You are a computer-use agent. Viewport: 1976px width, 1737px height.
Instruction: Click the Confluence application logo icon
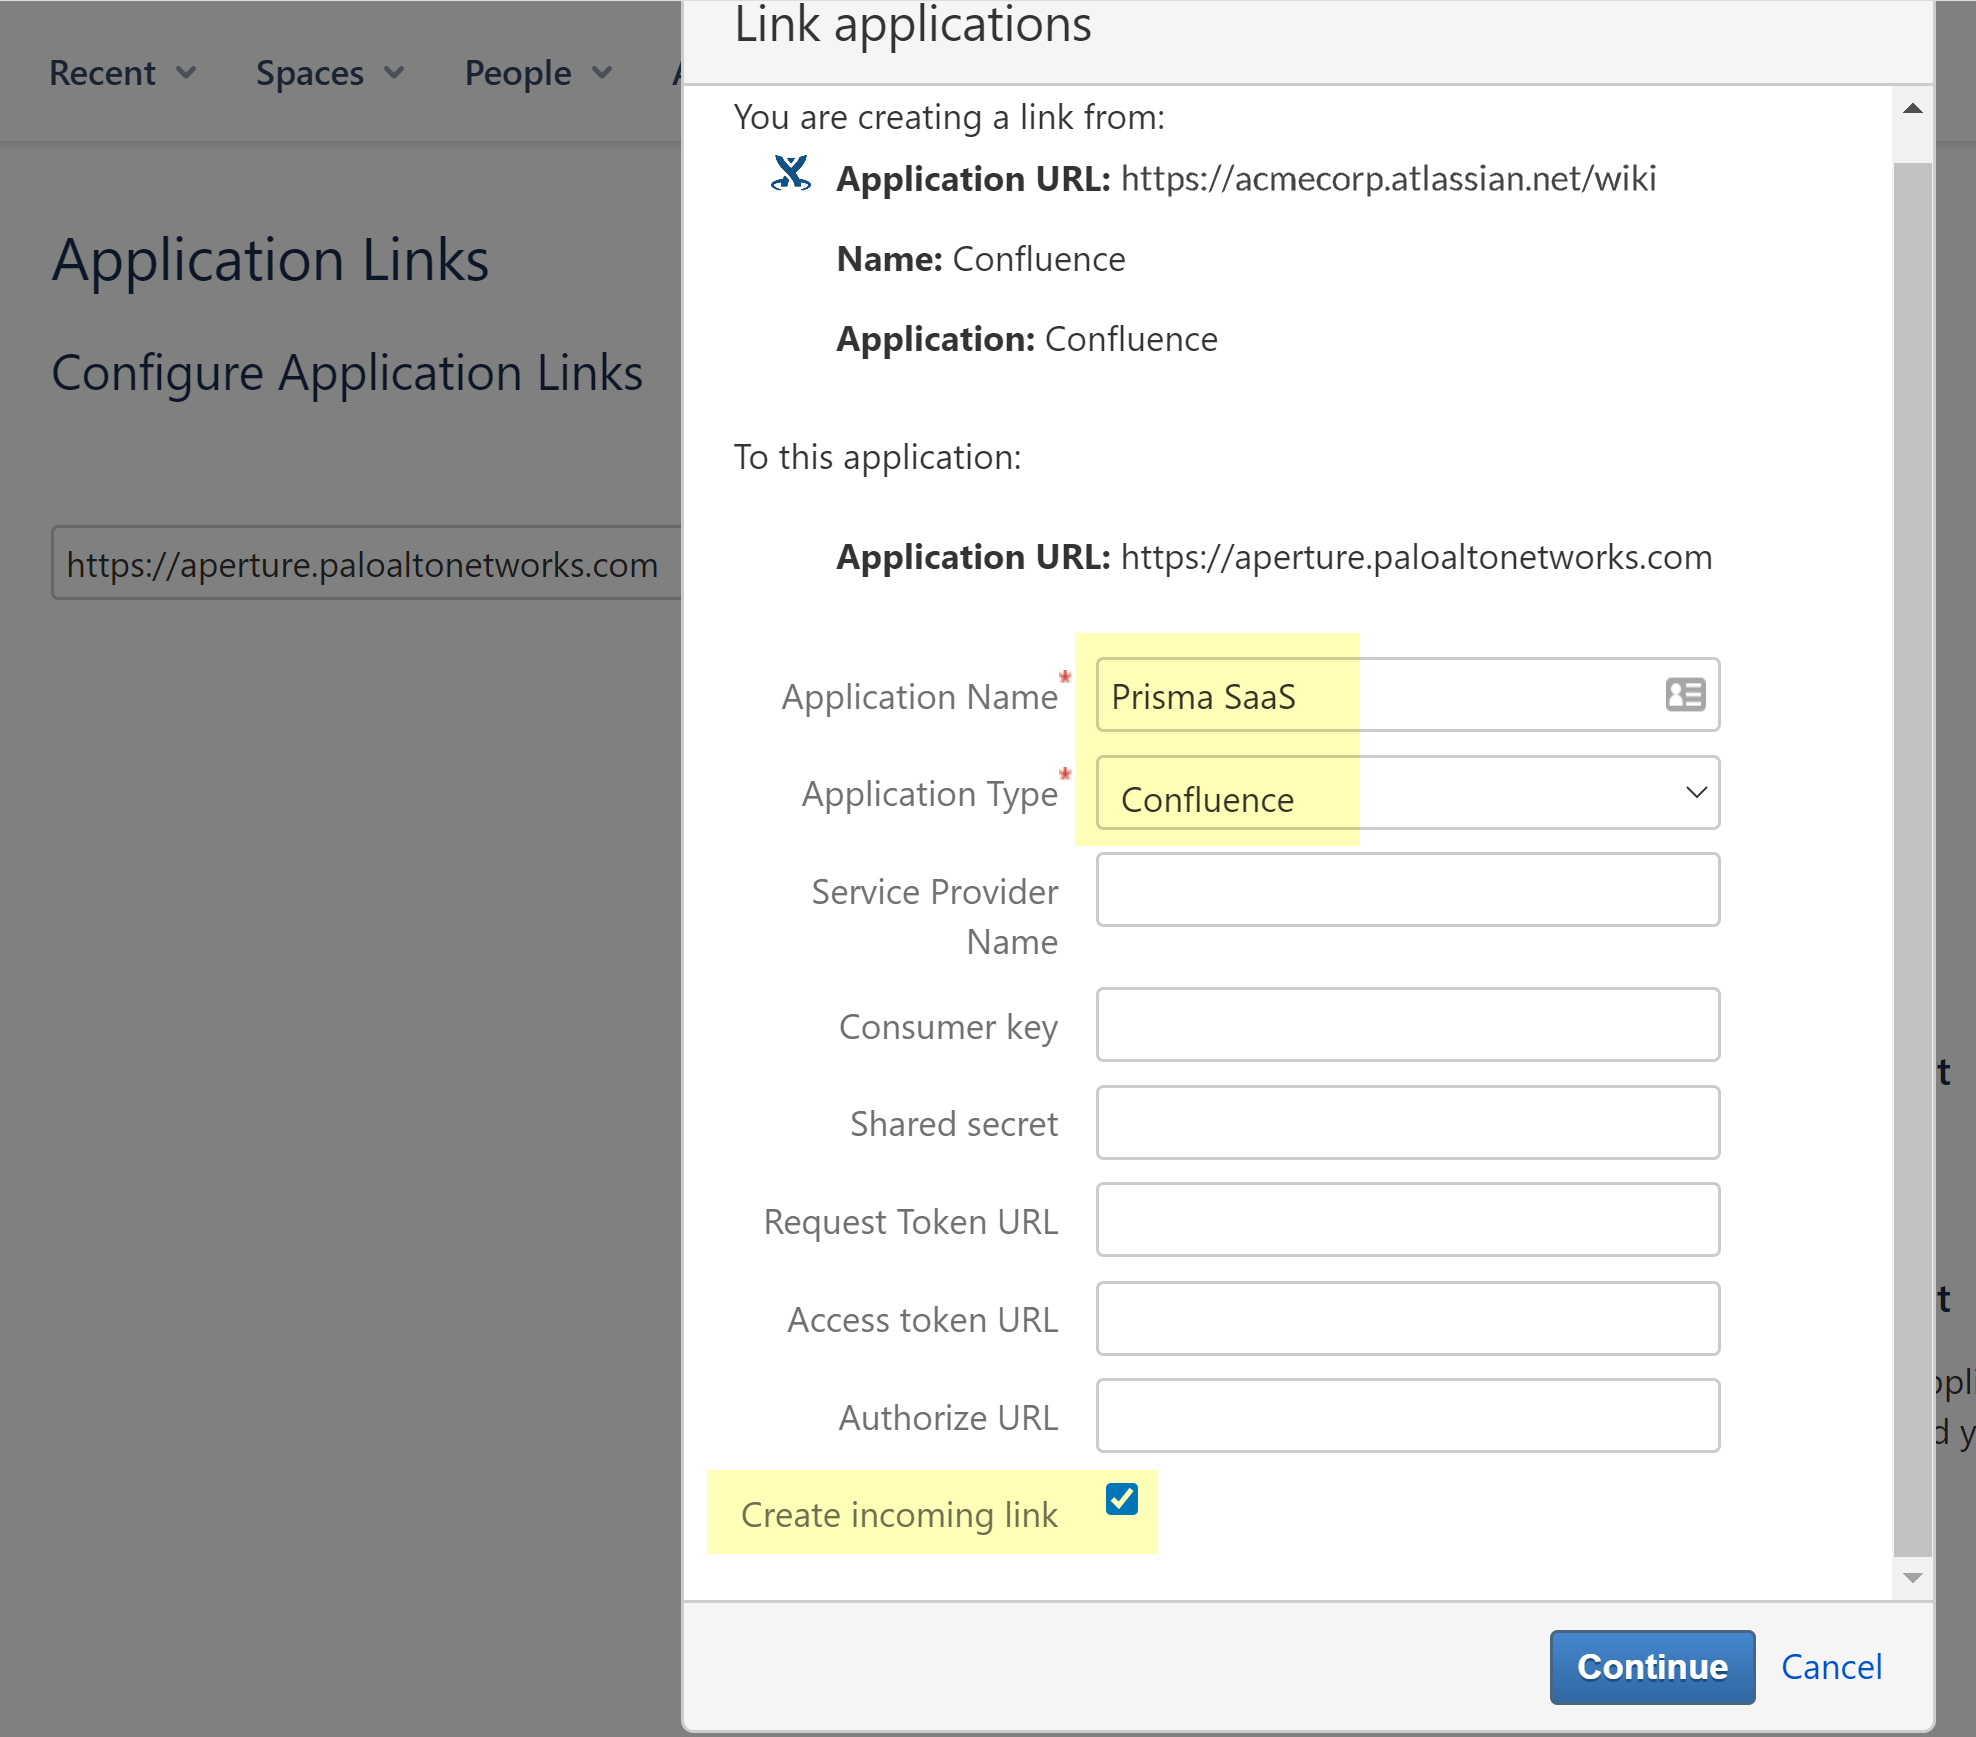click(789, 177)
